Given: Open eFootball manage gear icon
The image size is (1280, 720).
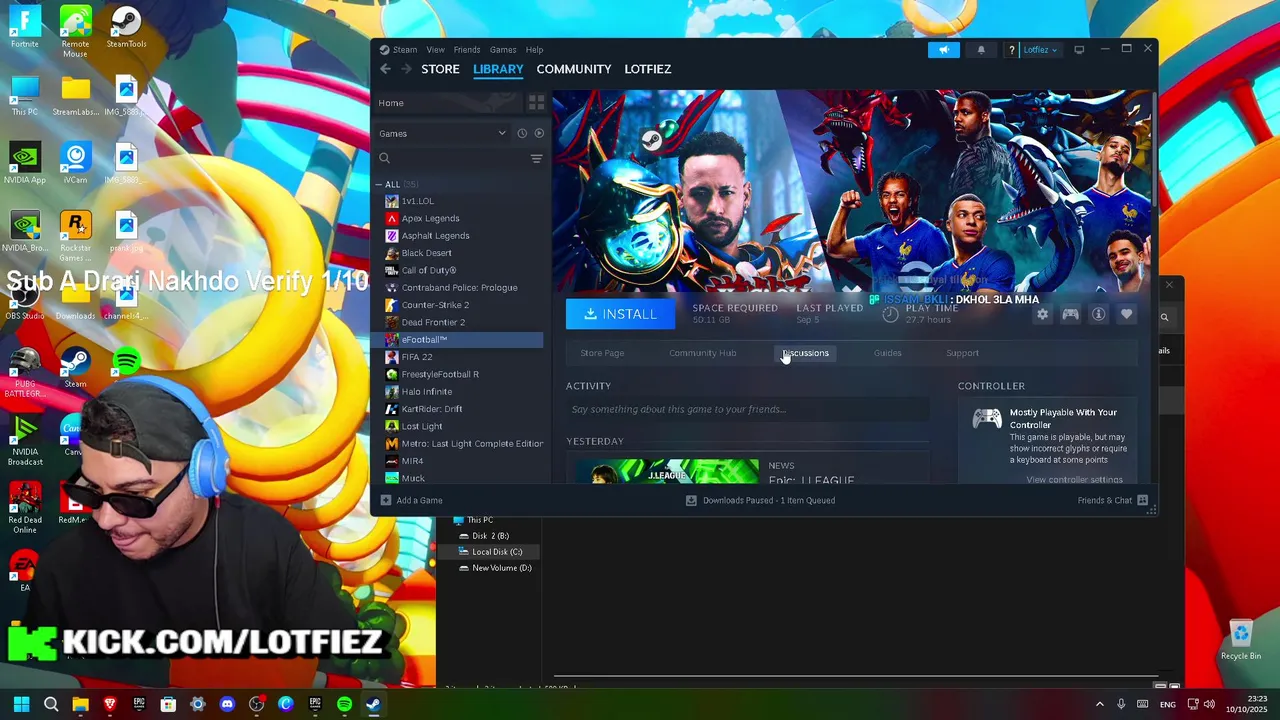Looking at the screenshot, I should coord(1042,314).
